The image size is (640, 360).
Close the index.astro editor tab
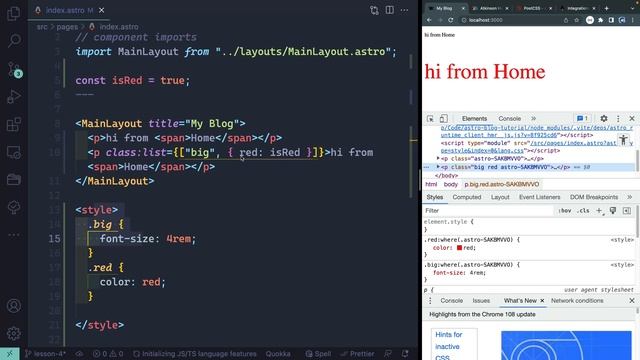click(x=102, y=10)
